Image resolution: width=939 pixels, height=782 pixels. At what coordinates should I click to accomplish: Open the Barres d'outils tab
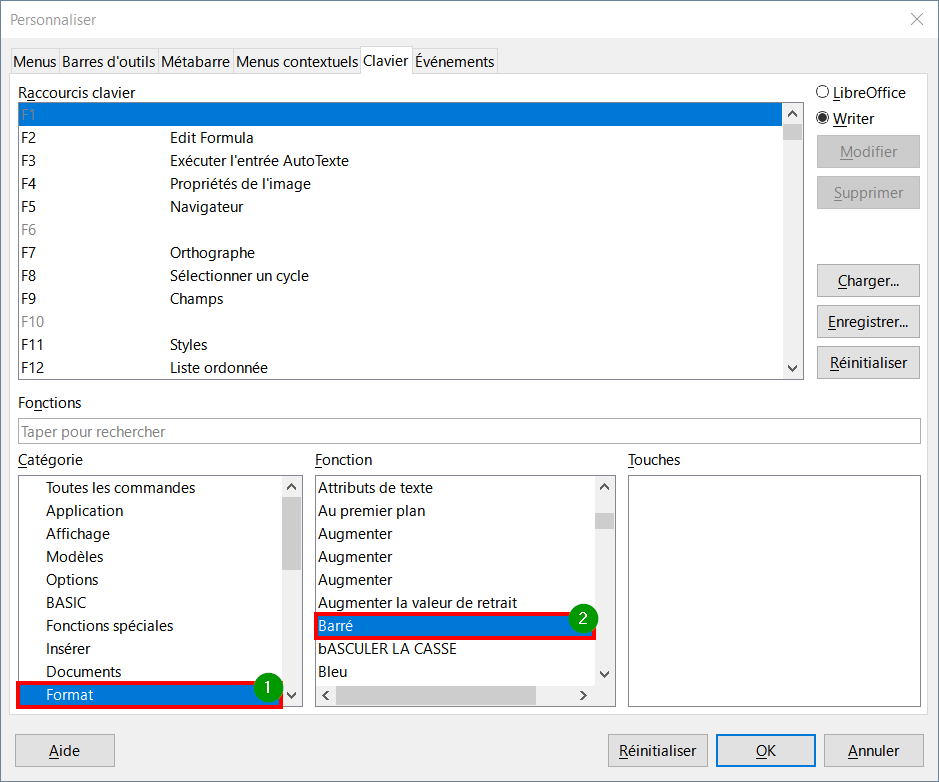(108, 62)
